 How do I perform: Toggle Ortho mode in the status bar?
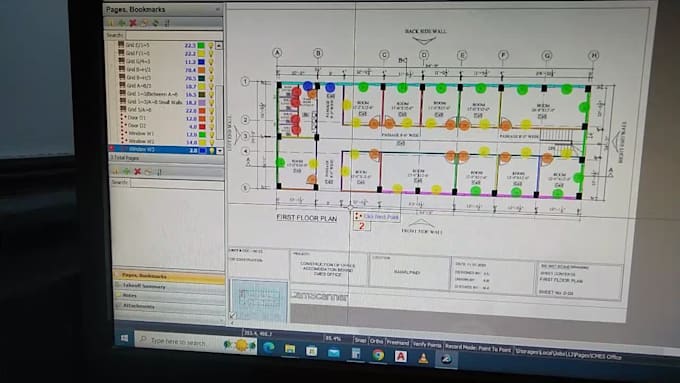[x=376, y=341]
